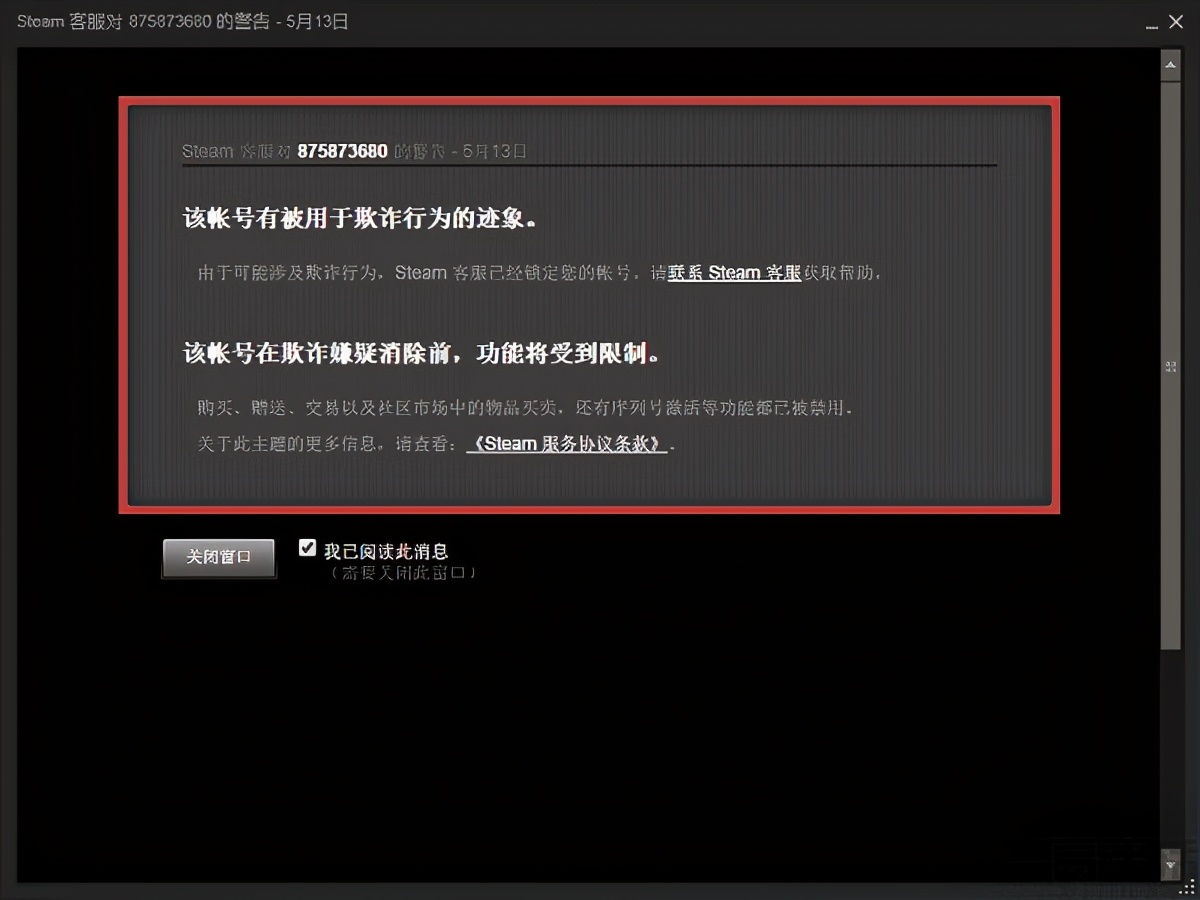The width and height of the screenshot is (1200, 900).
Task: Click the close X icon in the title bar
Action: pyautogui.click(x=1177, y=21)
